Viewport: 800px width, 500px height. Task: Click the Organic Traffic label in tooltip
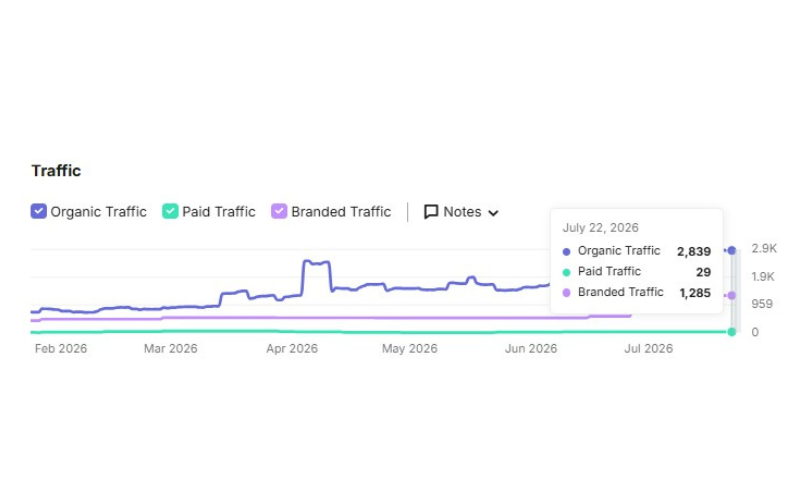[x=619, y=251]
